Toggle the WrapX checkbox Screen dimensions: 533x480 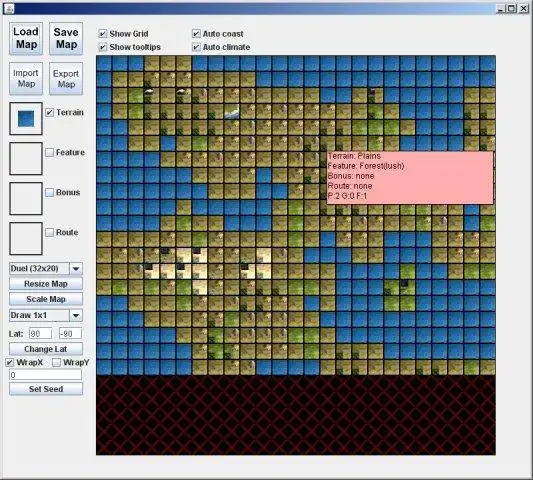click(x=10, y=362)
